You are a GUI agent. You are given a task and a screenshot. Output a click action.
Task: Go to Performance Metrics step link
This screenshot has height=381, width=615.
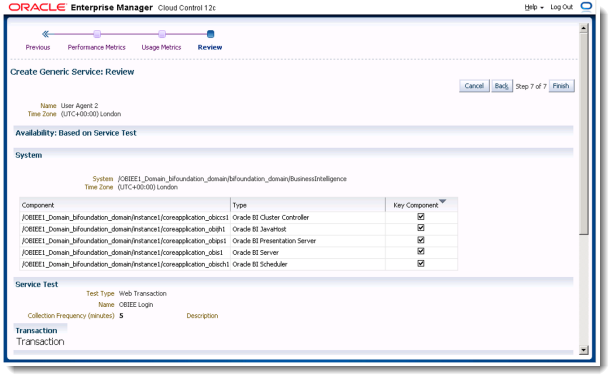pos(96,47)
